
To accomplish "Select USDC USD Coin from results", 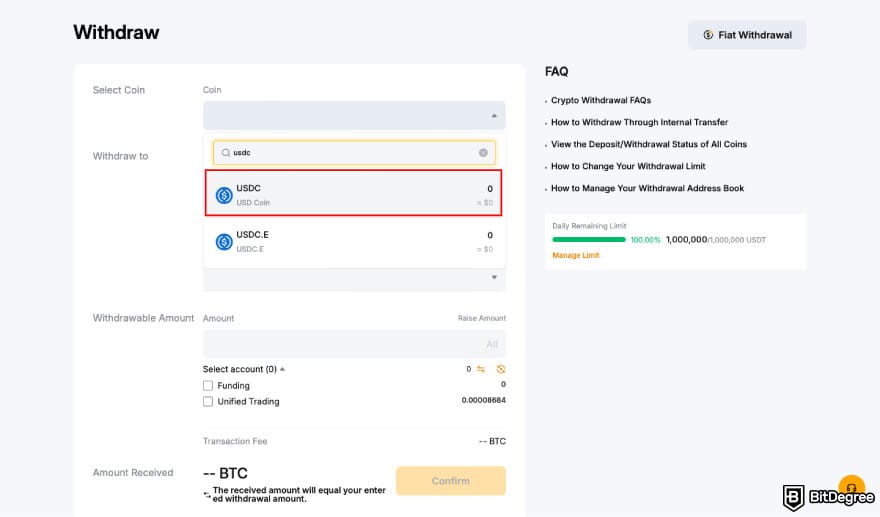I will (354, 193).
